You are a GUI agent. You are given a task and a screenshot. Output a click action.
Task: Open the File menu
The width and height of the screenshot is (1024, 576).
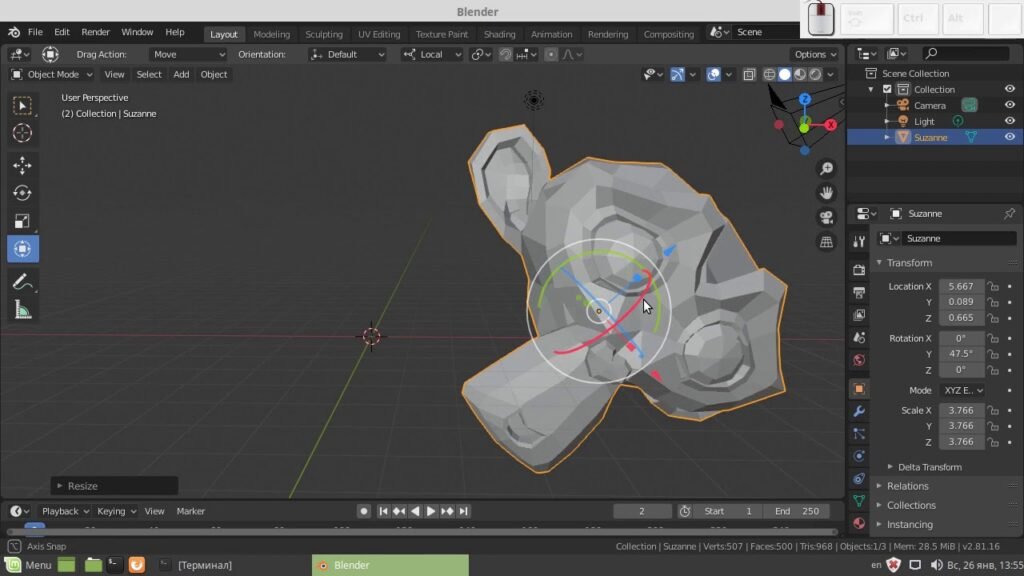(x=35, y=32)
